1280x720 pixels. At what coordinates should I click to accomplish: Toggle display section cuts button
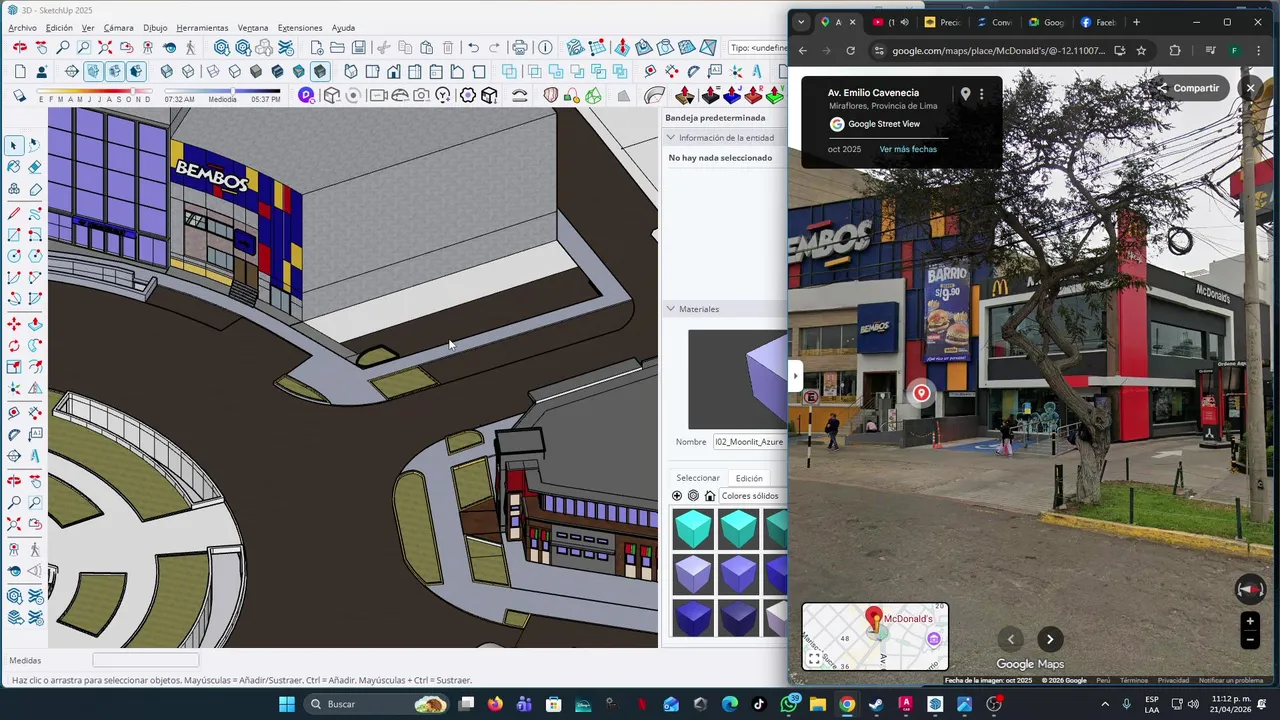pos(115,71)
